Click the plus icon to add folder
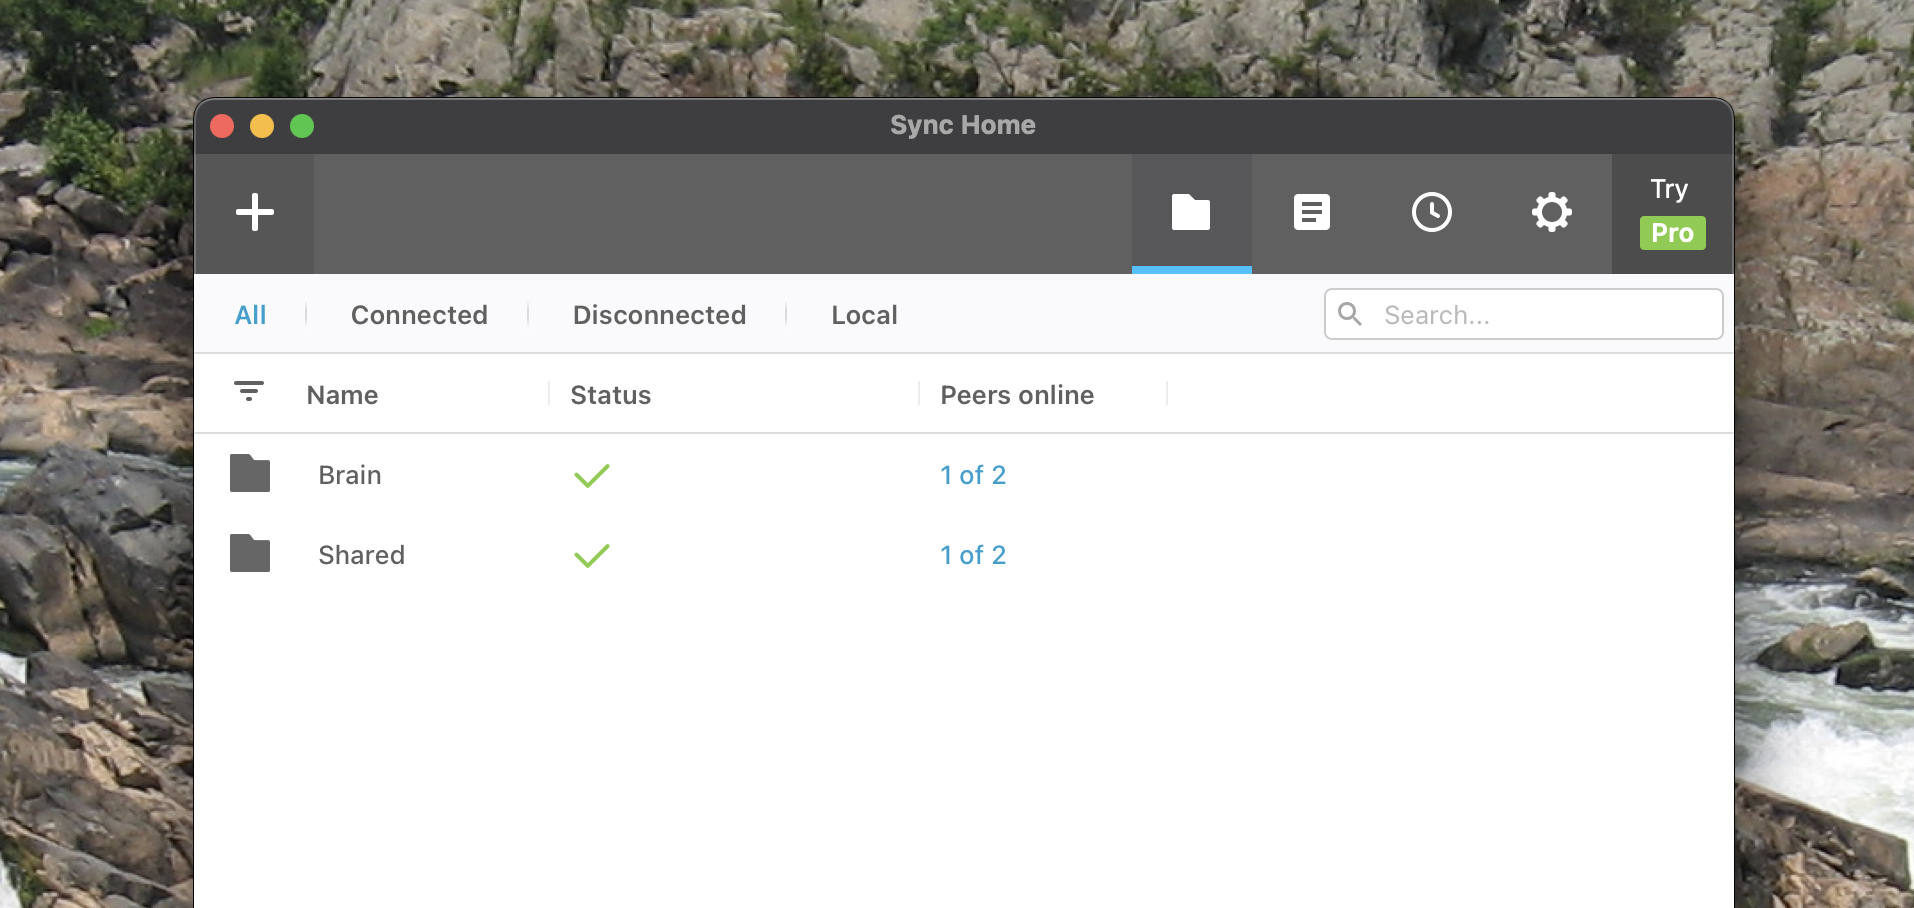Viewport: 1914px width, 908px height. [254, 212]
